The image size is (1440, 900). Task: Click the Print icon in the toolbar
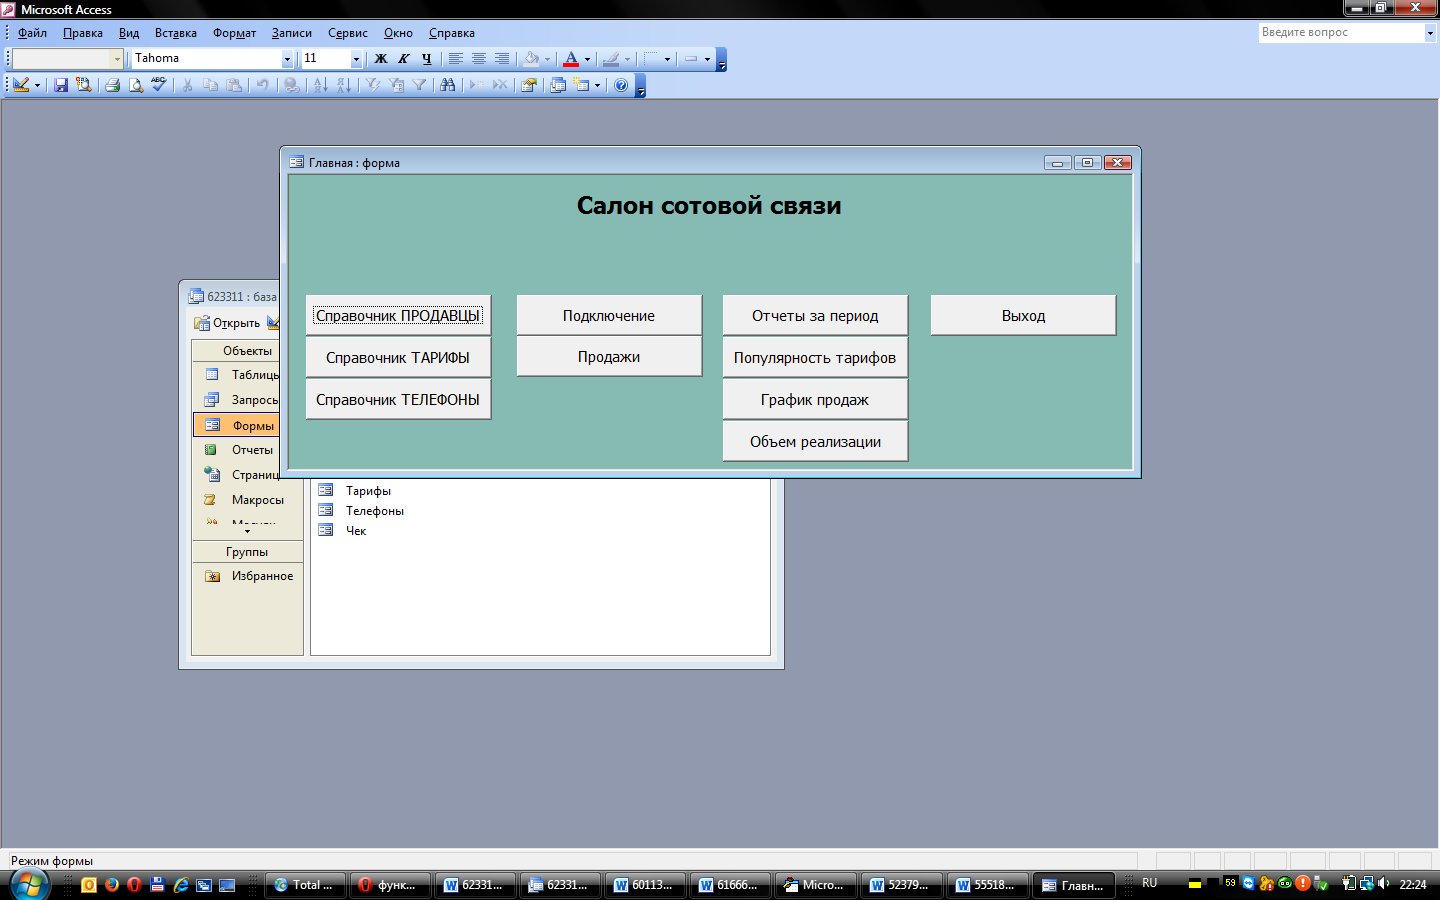[x=112, y=85]
